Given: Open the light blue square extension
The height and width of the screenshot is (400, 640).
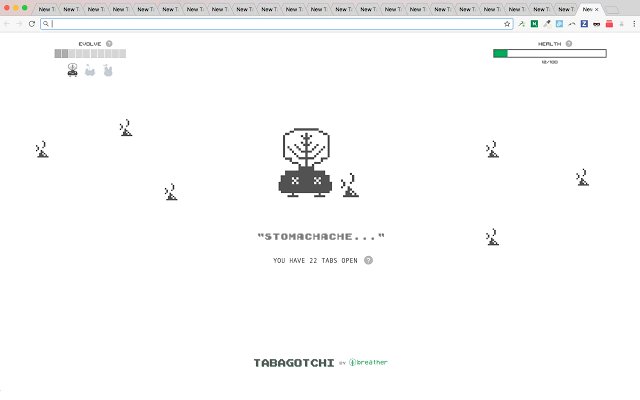Looking at the screenshot, I should click(559, 24).
